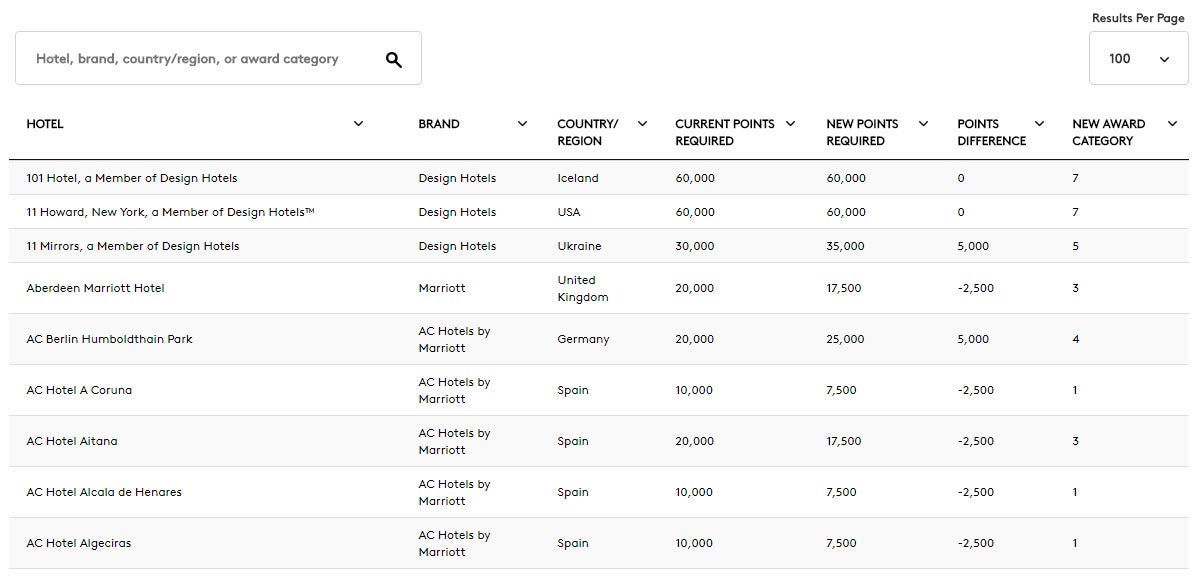Select AC Berlin Humboldthain Park name
1202x577 pixels.
(109, 339)
